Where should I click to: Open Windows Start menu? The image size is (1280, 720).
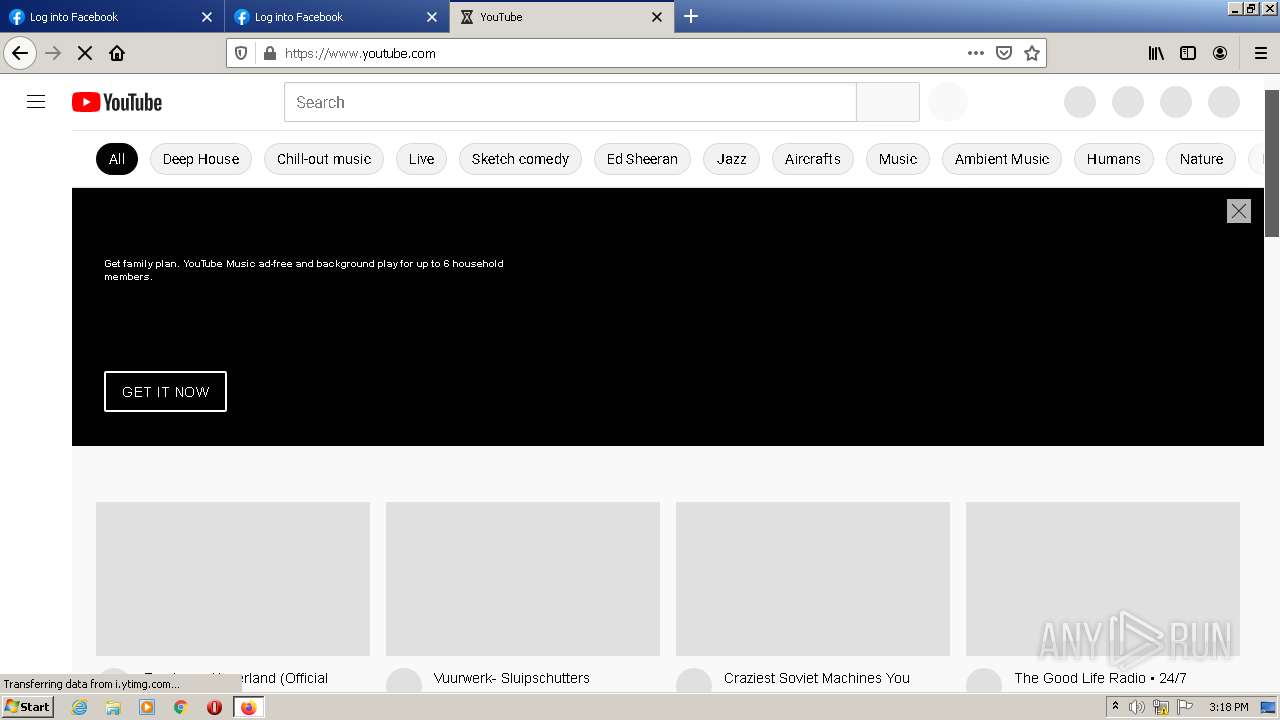coord(27,707)
